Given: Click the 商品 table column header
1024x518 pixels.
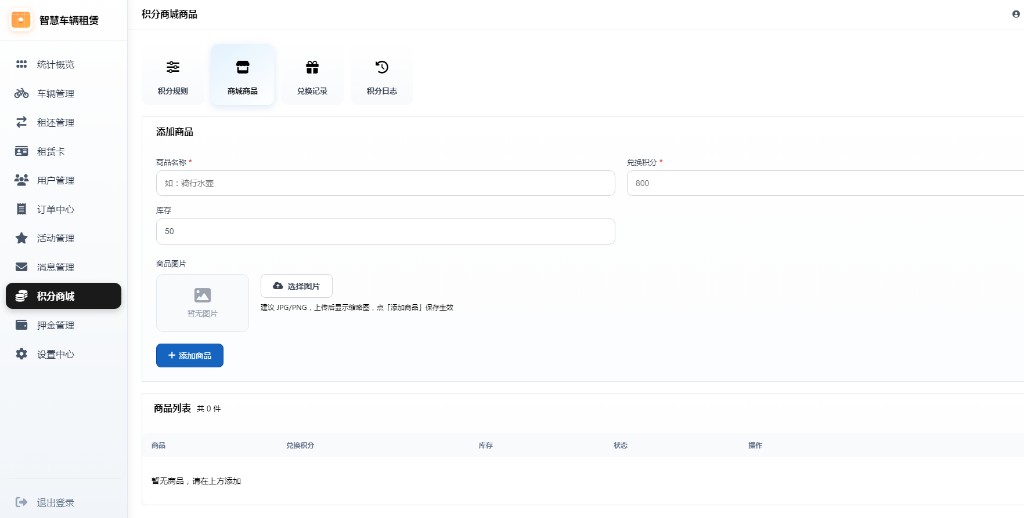Looking at the screenshot, I should tap(158, 445).
